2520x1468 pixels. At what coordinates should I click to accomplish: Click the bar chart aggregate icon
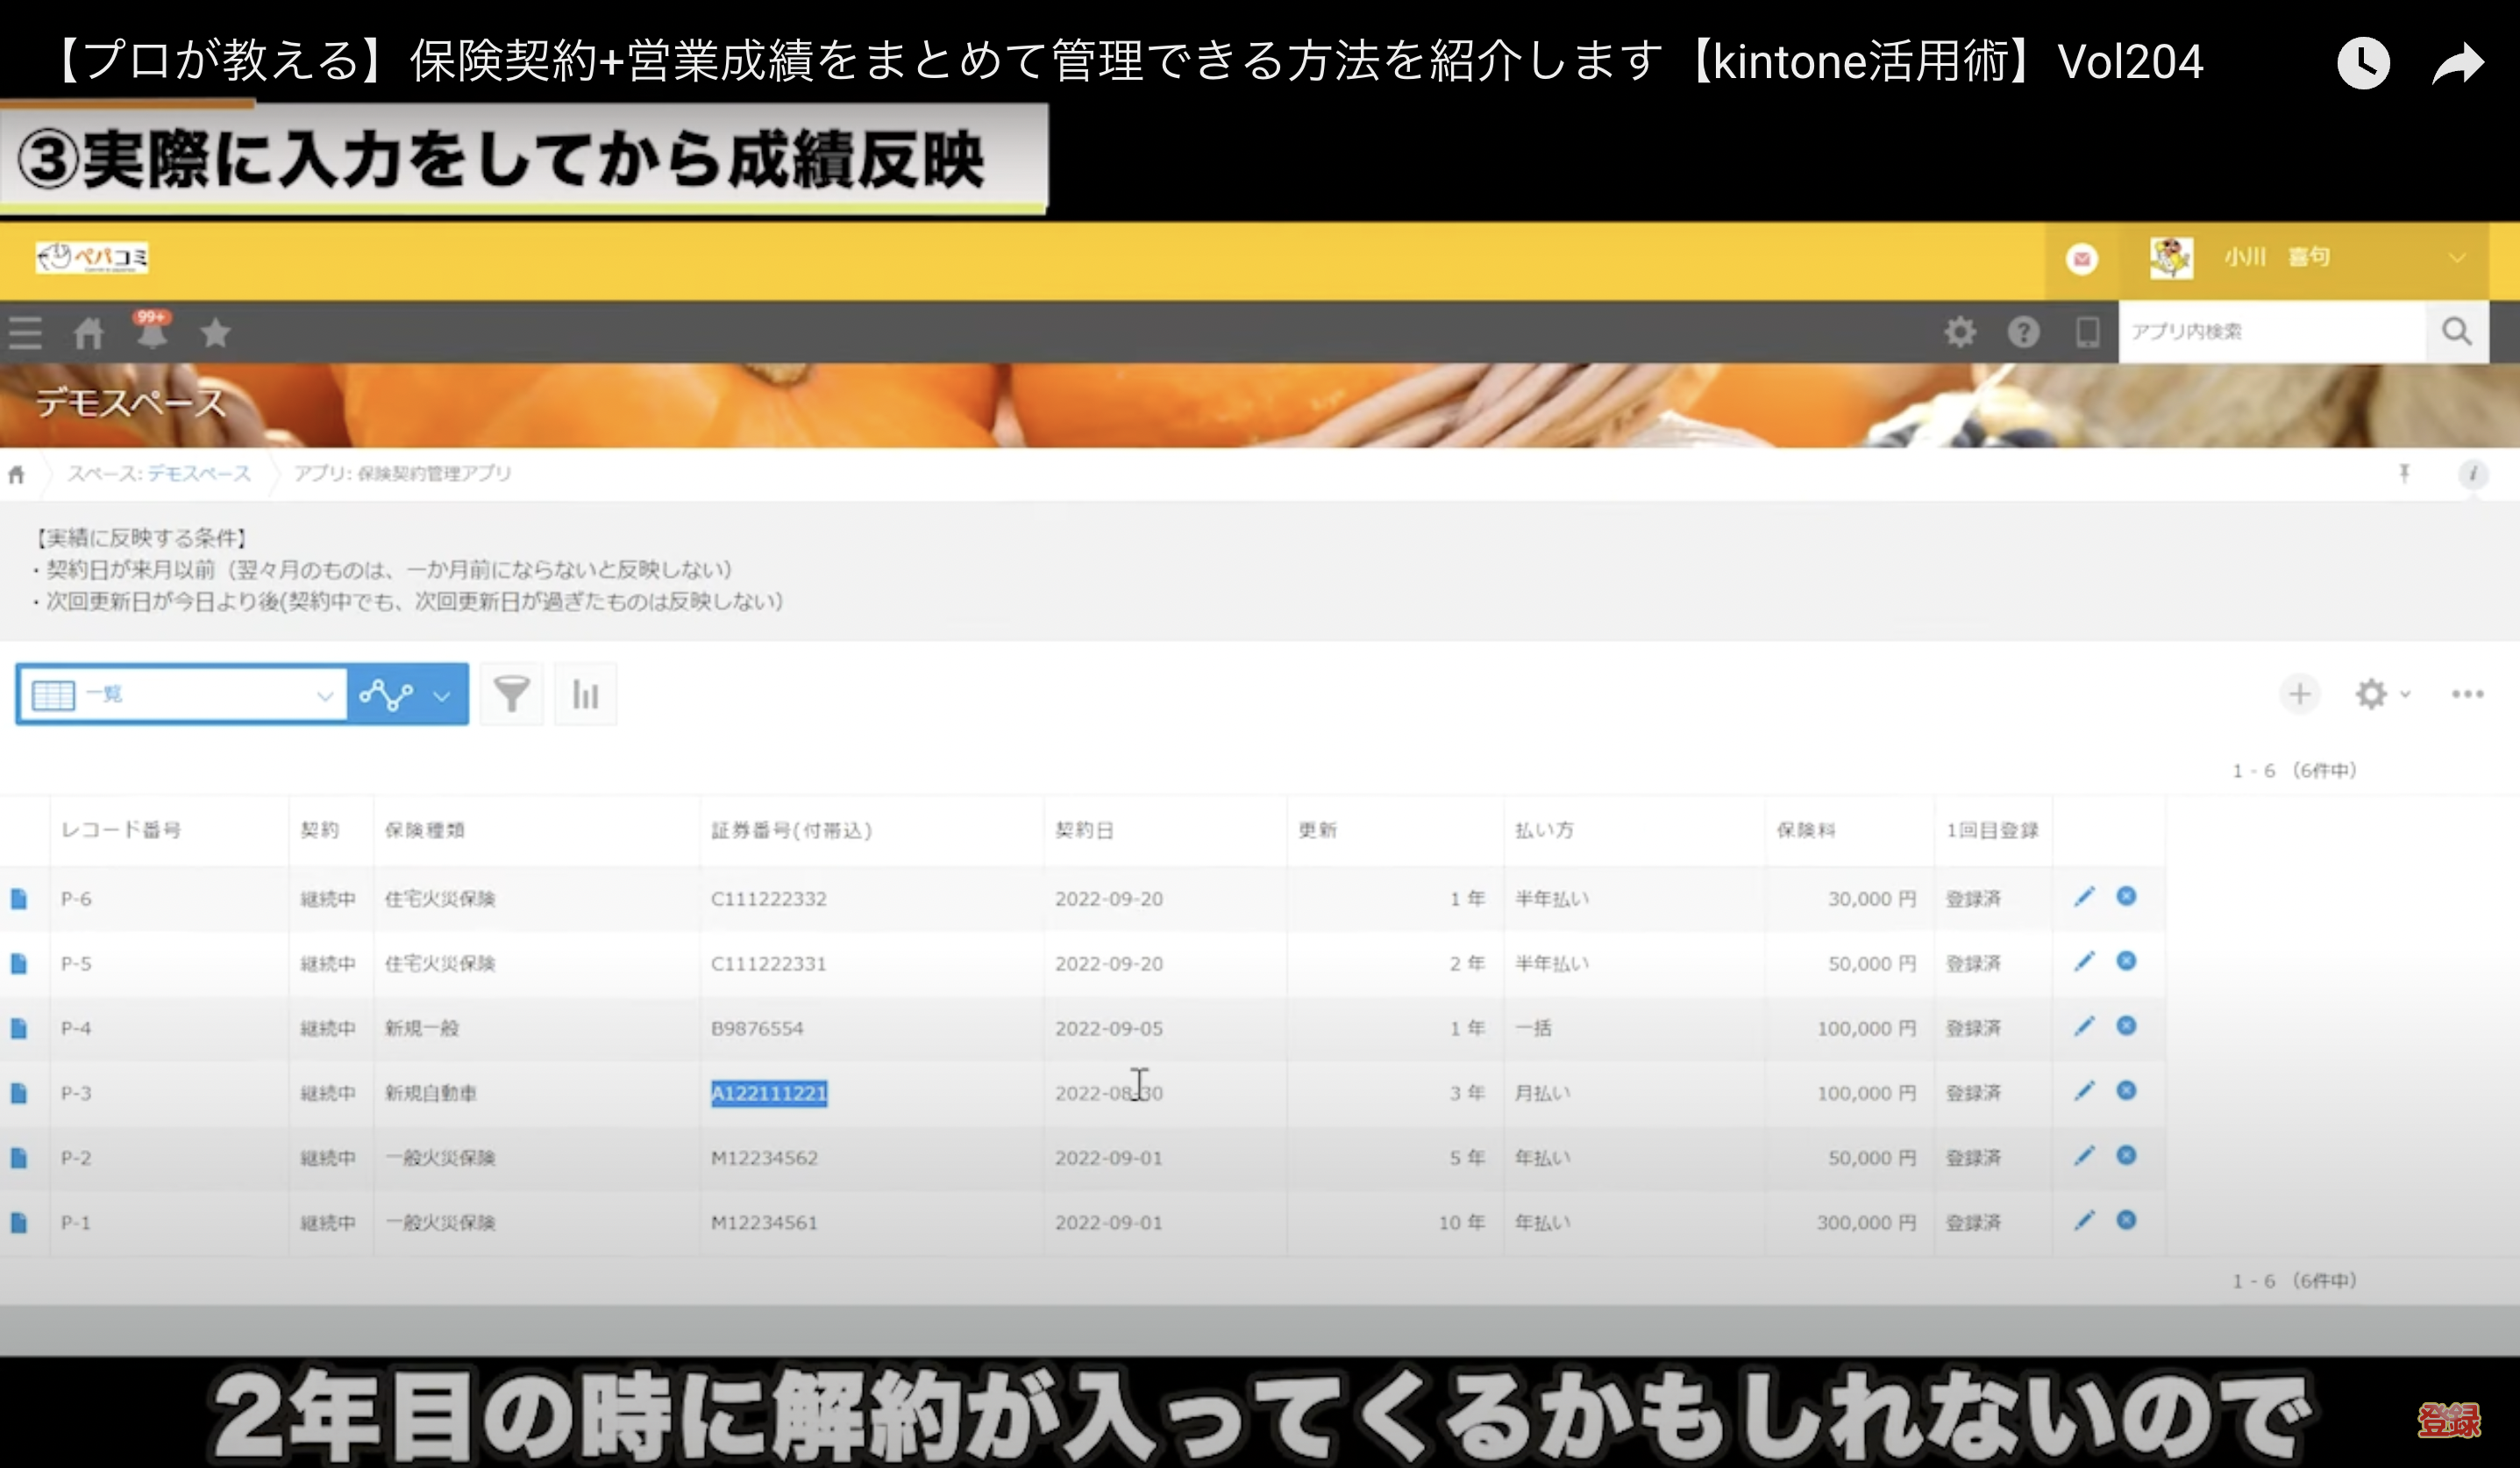585,694
